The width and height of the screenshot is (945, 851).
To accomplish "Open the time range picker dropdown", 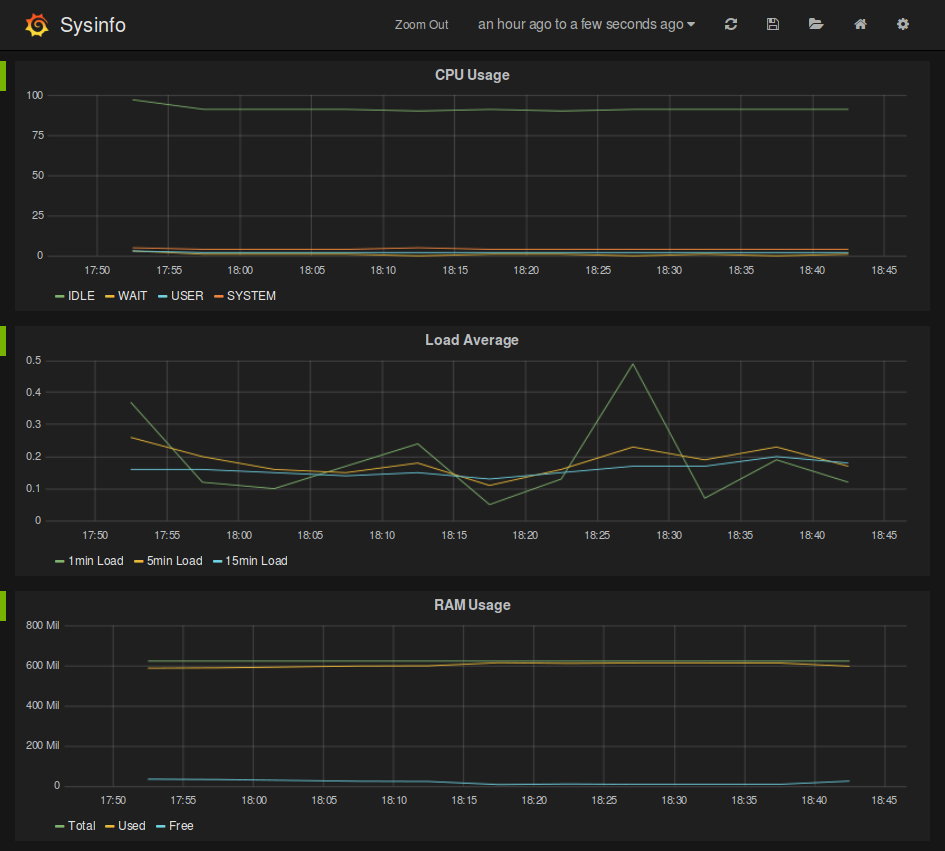I will [x=586, y=24].
